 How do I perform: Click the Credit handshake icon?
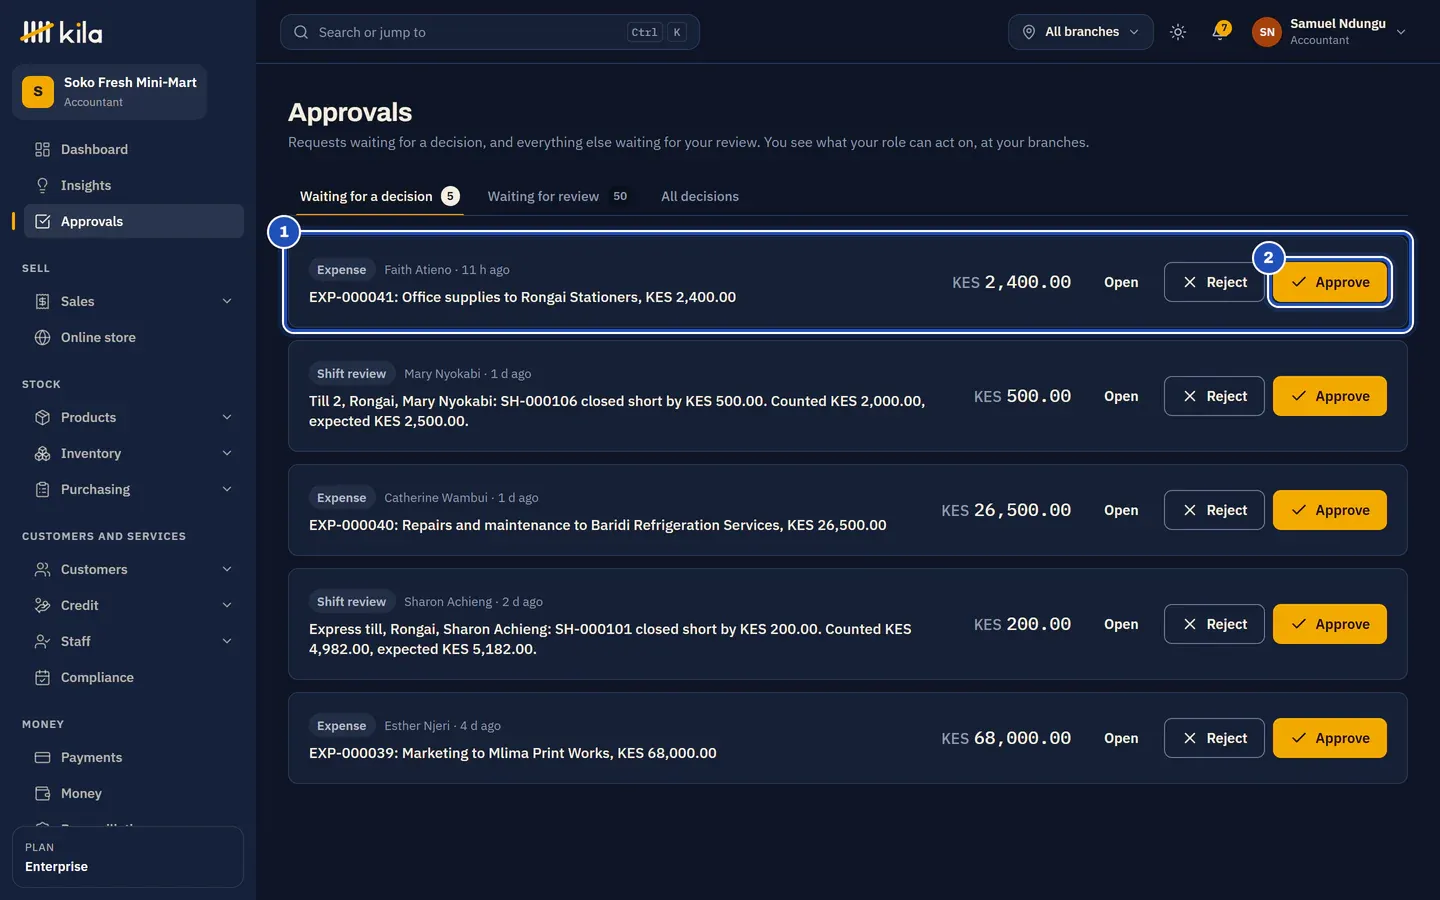coord(42,605)
